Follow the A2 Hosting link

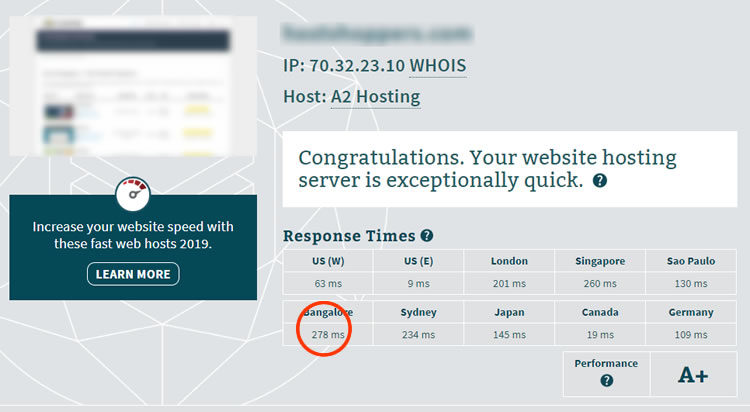[375, 97]
